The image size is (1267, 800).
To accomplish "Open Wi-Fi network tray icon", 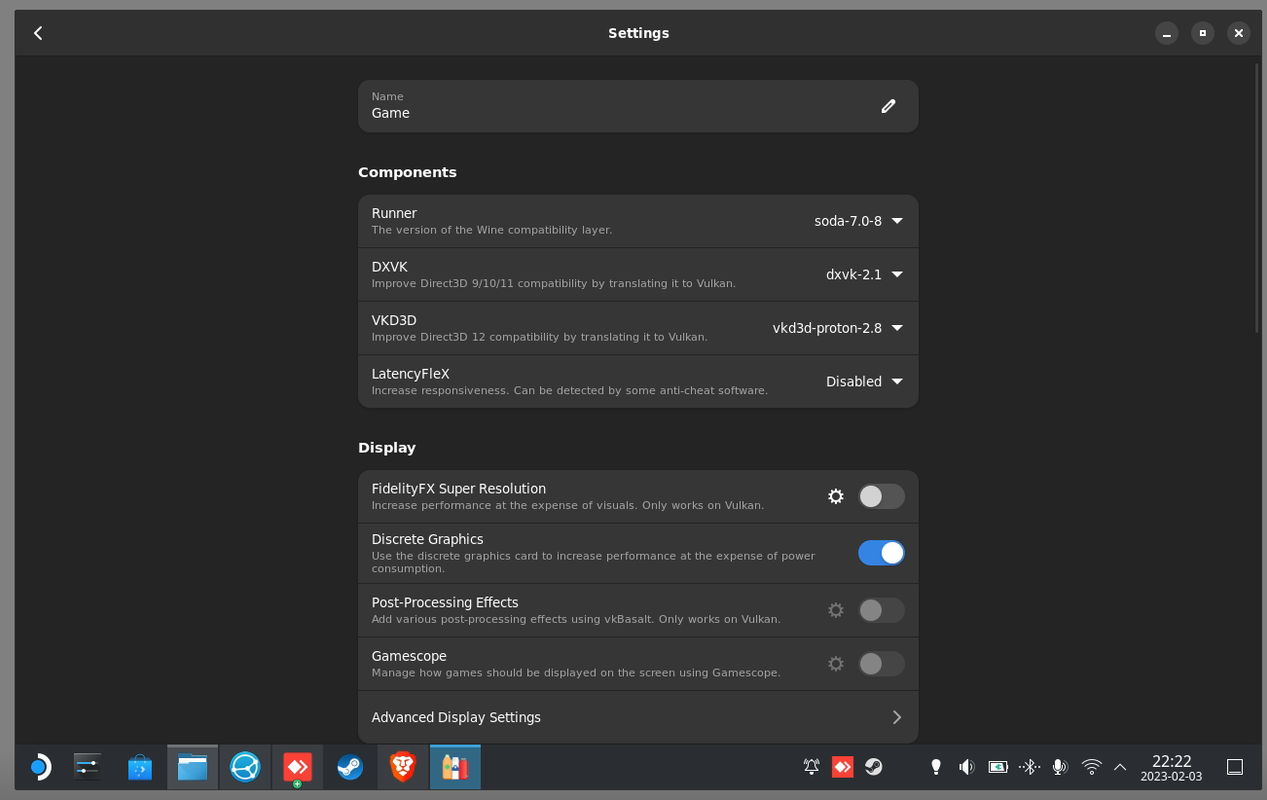I will (1092, 767).
